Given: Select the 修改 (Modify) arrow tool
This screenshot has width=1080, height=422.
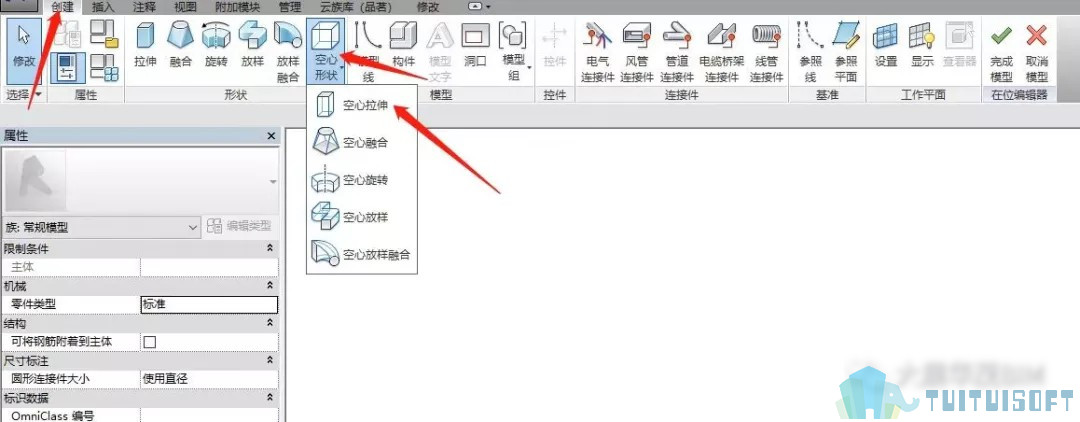Looking at the screenshot, I should [x=23, y=51].
